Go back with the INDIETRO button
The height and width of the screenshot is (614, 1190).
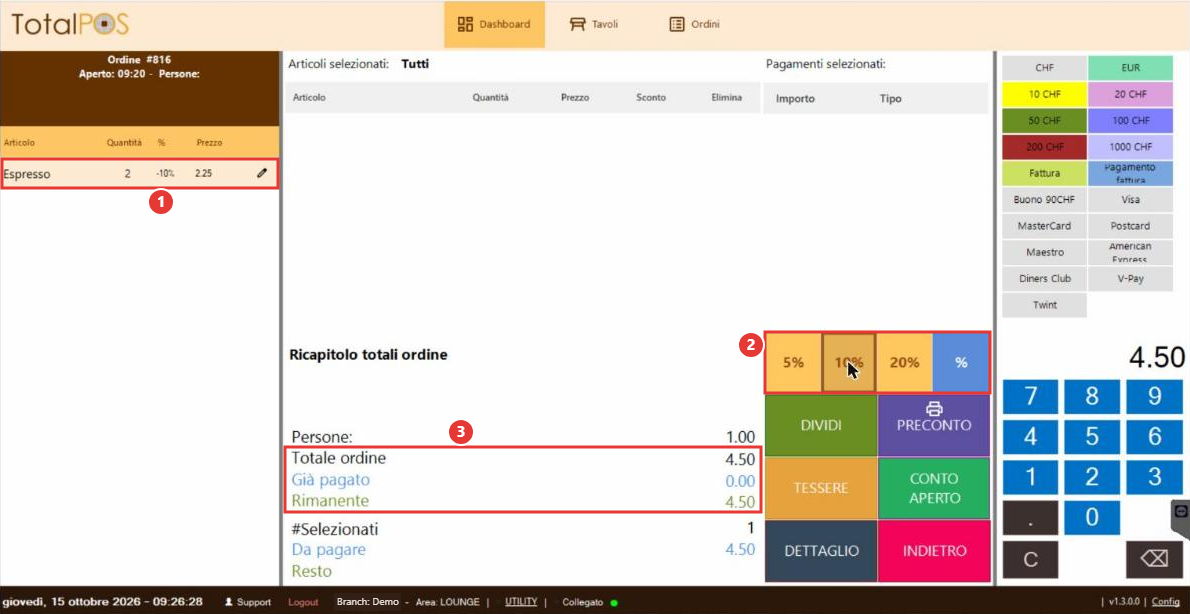point(934,551)
